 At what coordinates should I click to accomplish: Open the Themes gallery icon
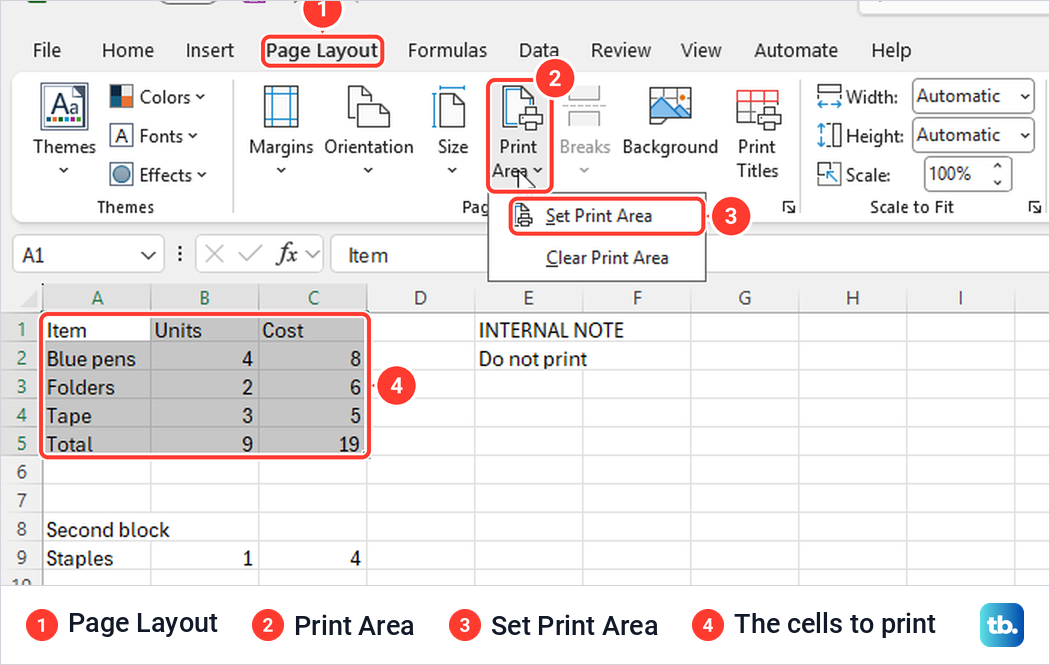click(x=64, y=106)
